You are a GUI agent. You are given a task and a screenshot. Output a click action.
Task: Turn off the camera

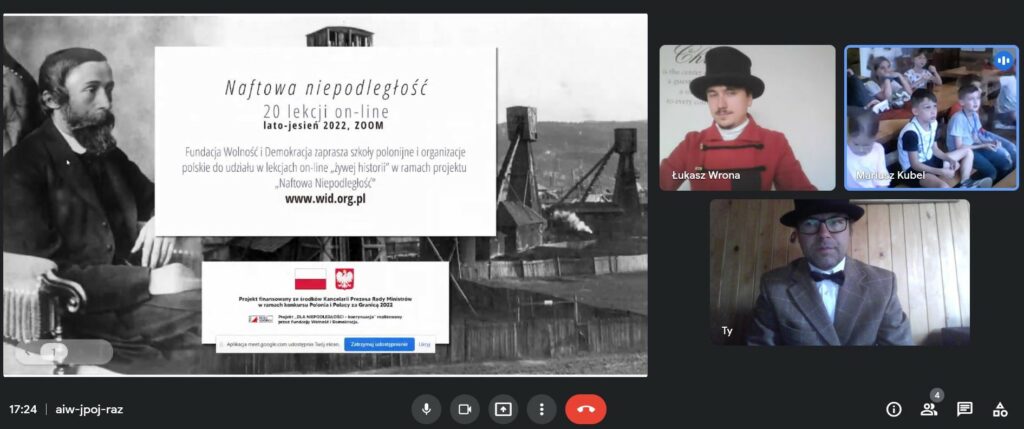(464, 409)
